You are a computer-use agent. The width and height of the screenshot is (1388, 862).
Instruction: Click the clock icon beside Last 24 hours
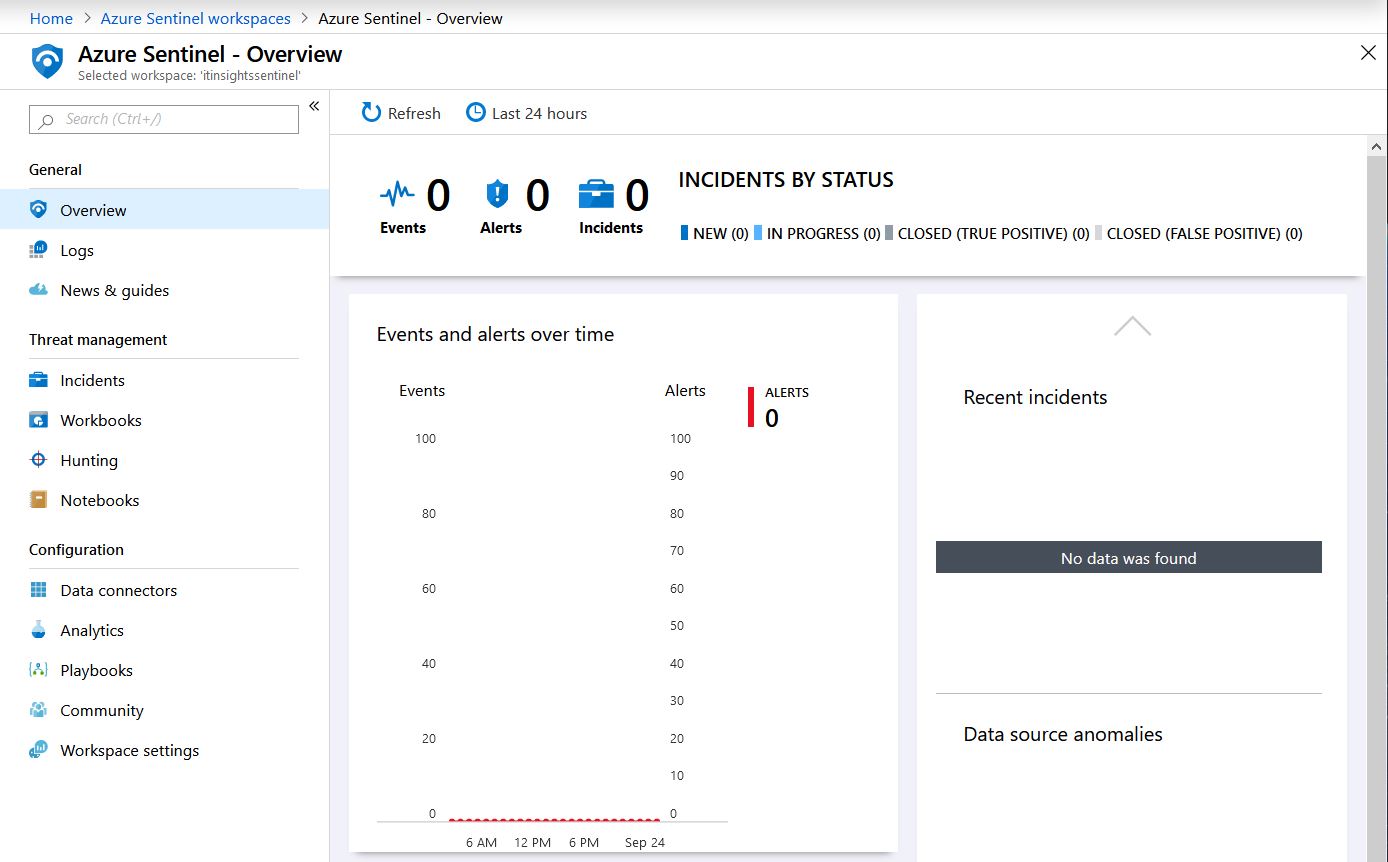[x=476, y=113]
